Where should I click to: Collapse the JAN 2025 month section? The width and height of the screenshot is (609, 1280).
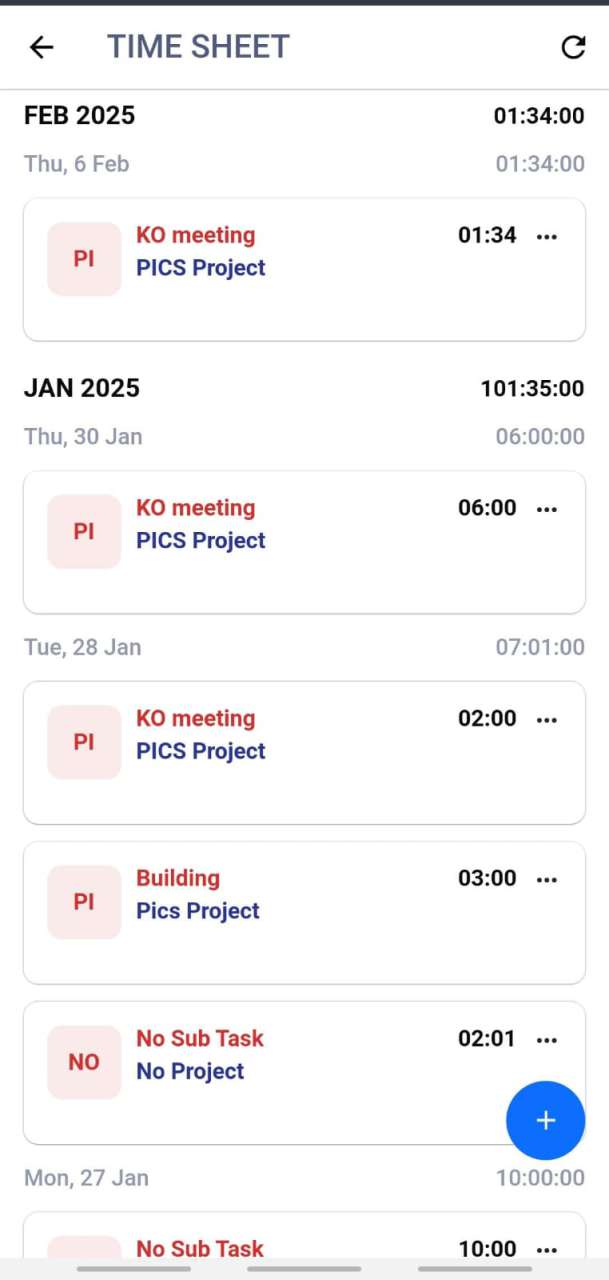tap(82, 388)
